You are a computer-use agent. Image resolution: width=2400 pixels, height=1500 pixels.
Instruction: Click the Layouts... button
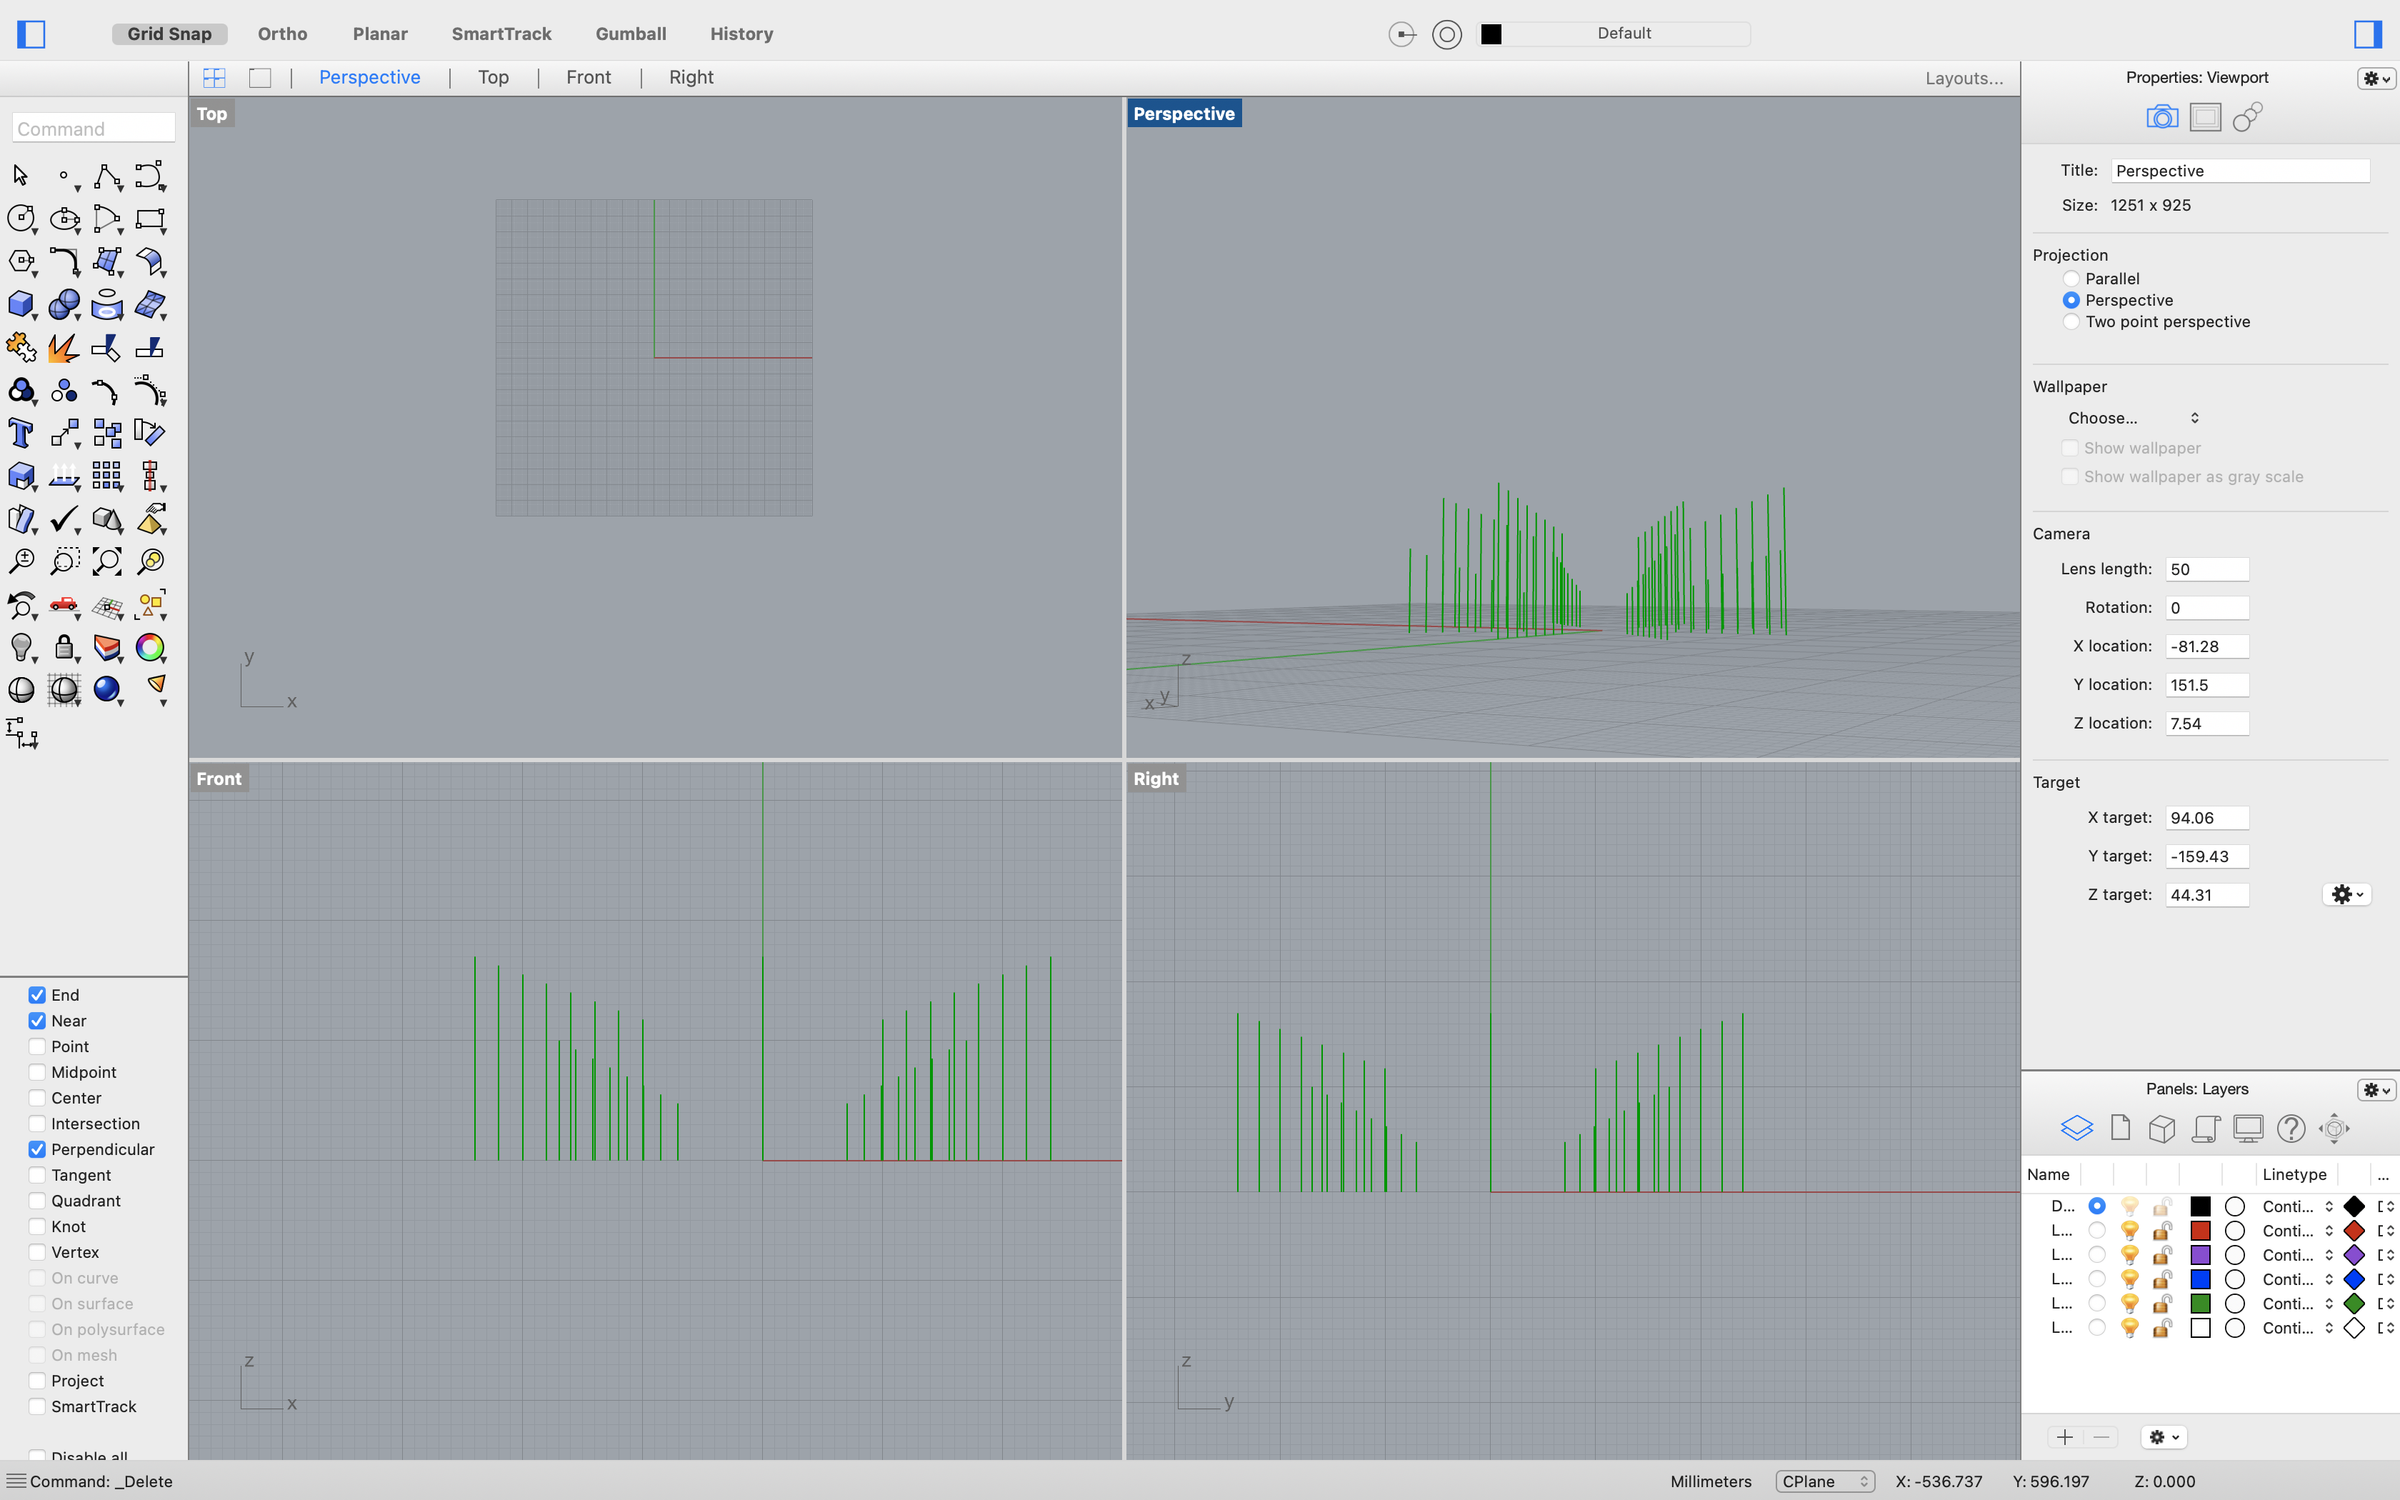tap(1963, 78)
